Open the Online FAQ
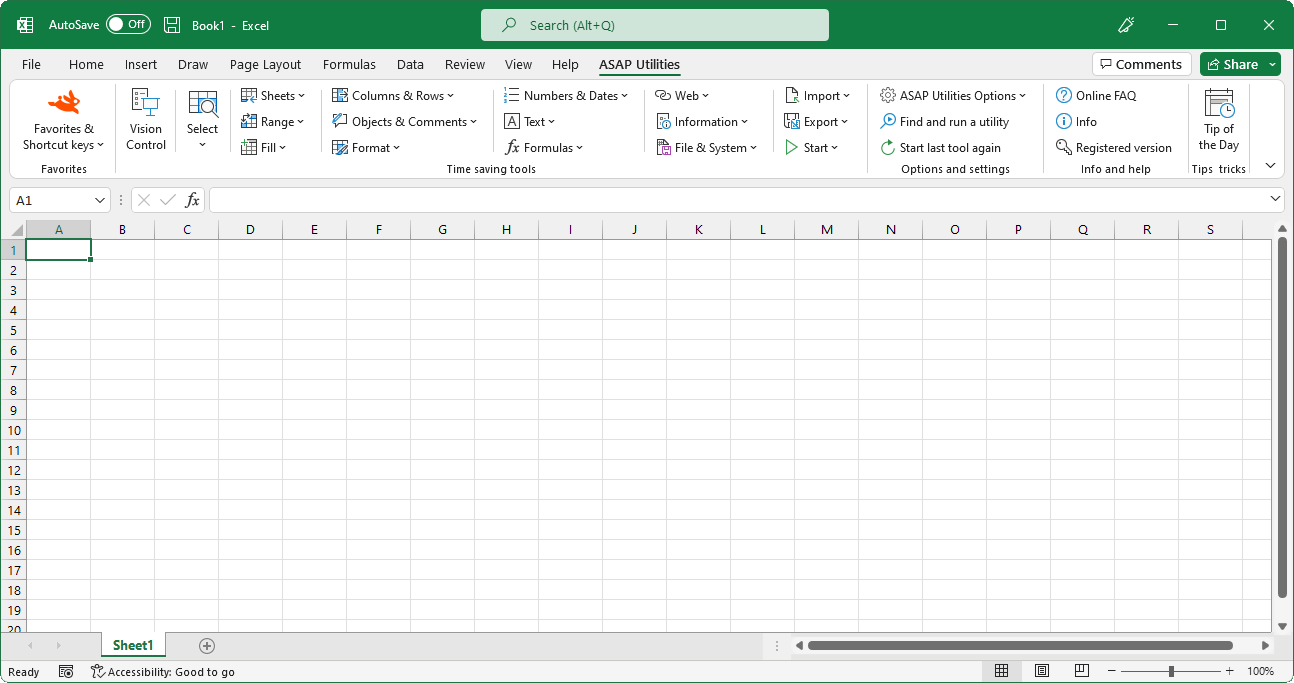 click(x=1094, y=95)
